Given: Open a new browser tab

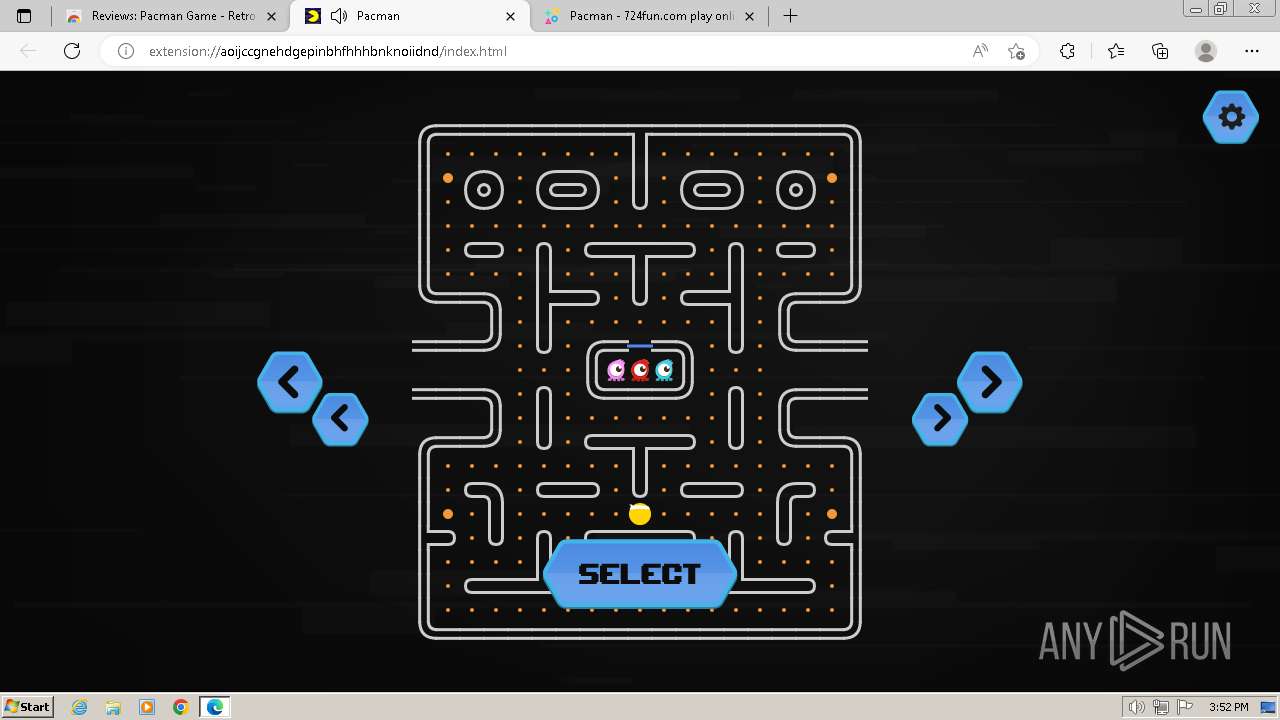Looking at the screenshot, I should (x=790, y=16).
